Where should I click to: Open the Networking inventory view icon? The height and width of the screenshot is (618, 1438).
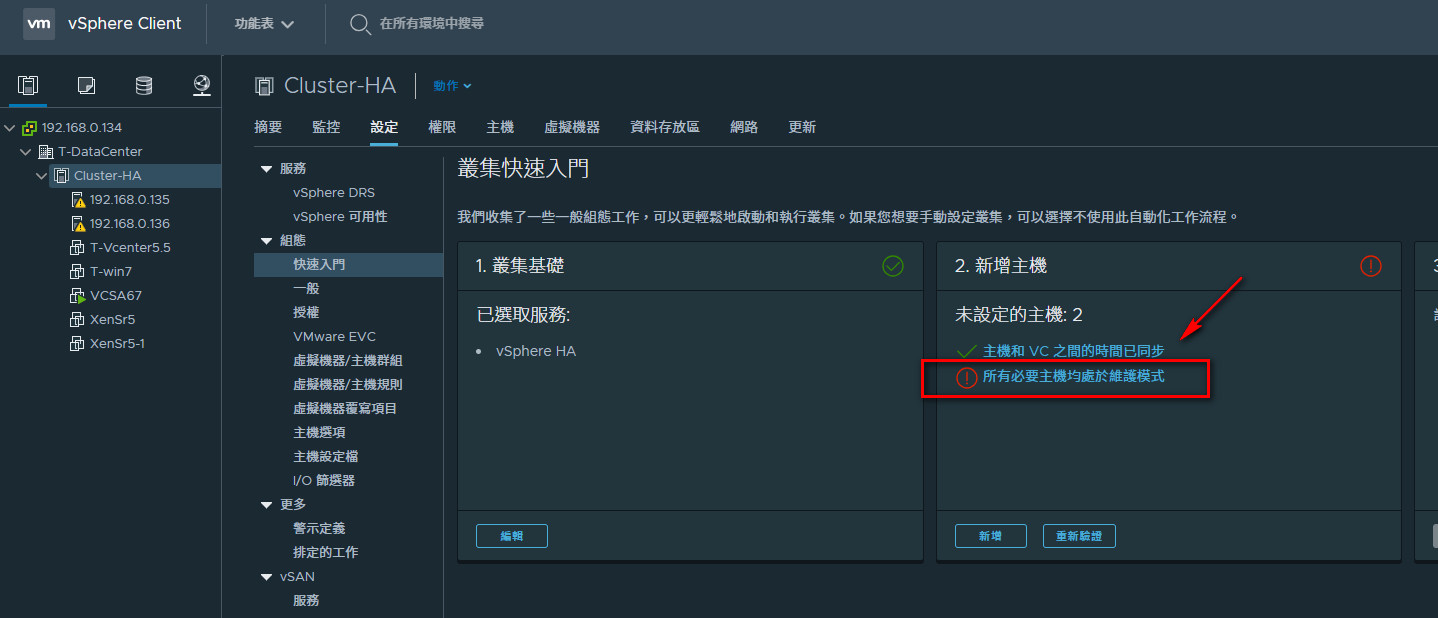pyautogui.click(x=202, y=85)
